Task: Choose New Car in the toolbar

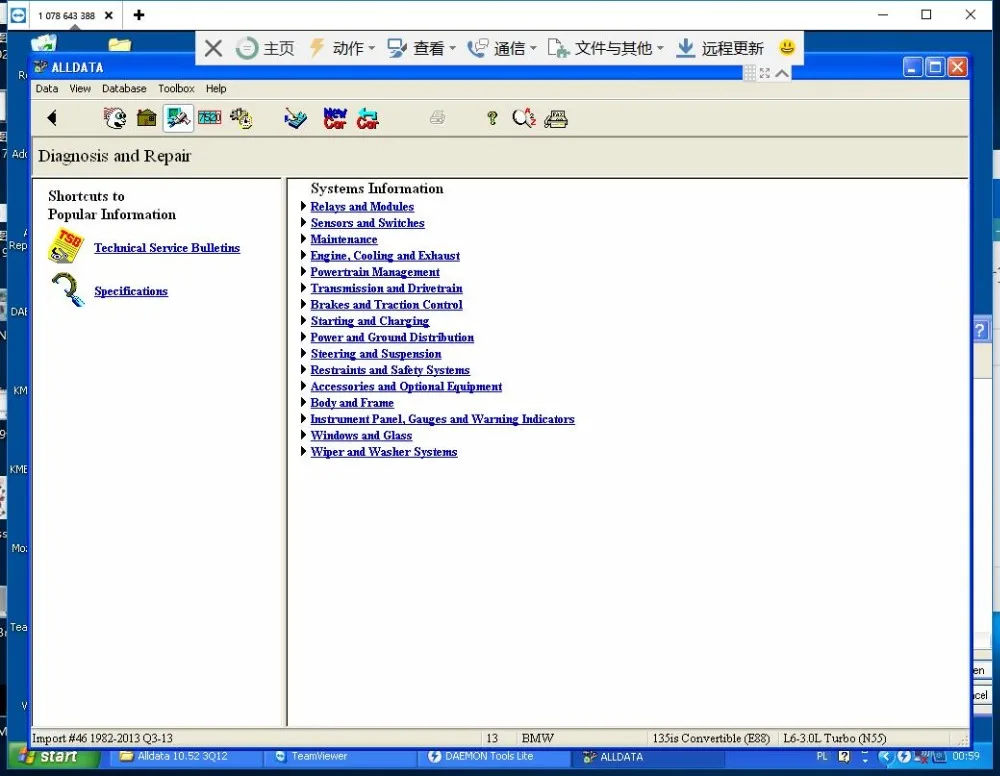Action: (x=335, y=118)
